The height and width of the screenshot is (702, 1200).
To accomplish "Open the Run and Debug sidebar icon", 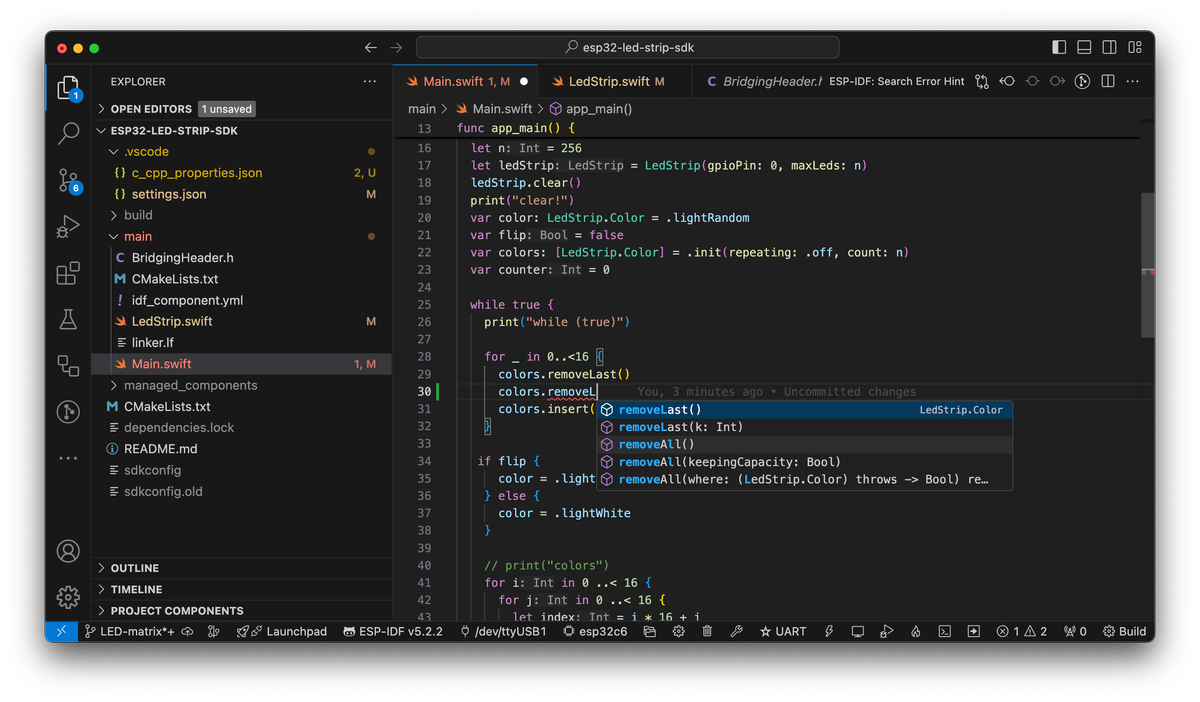I will click(68, 227).
